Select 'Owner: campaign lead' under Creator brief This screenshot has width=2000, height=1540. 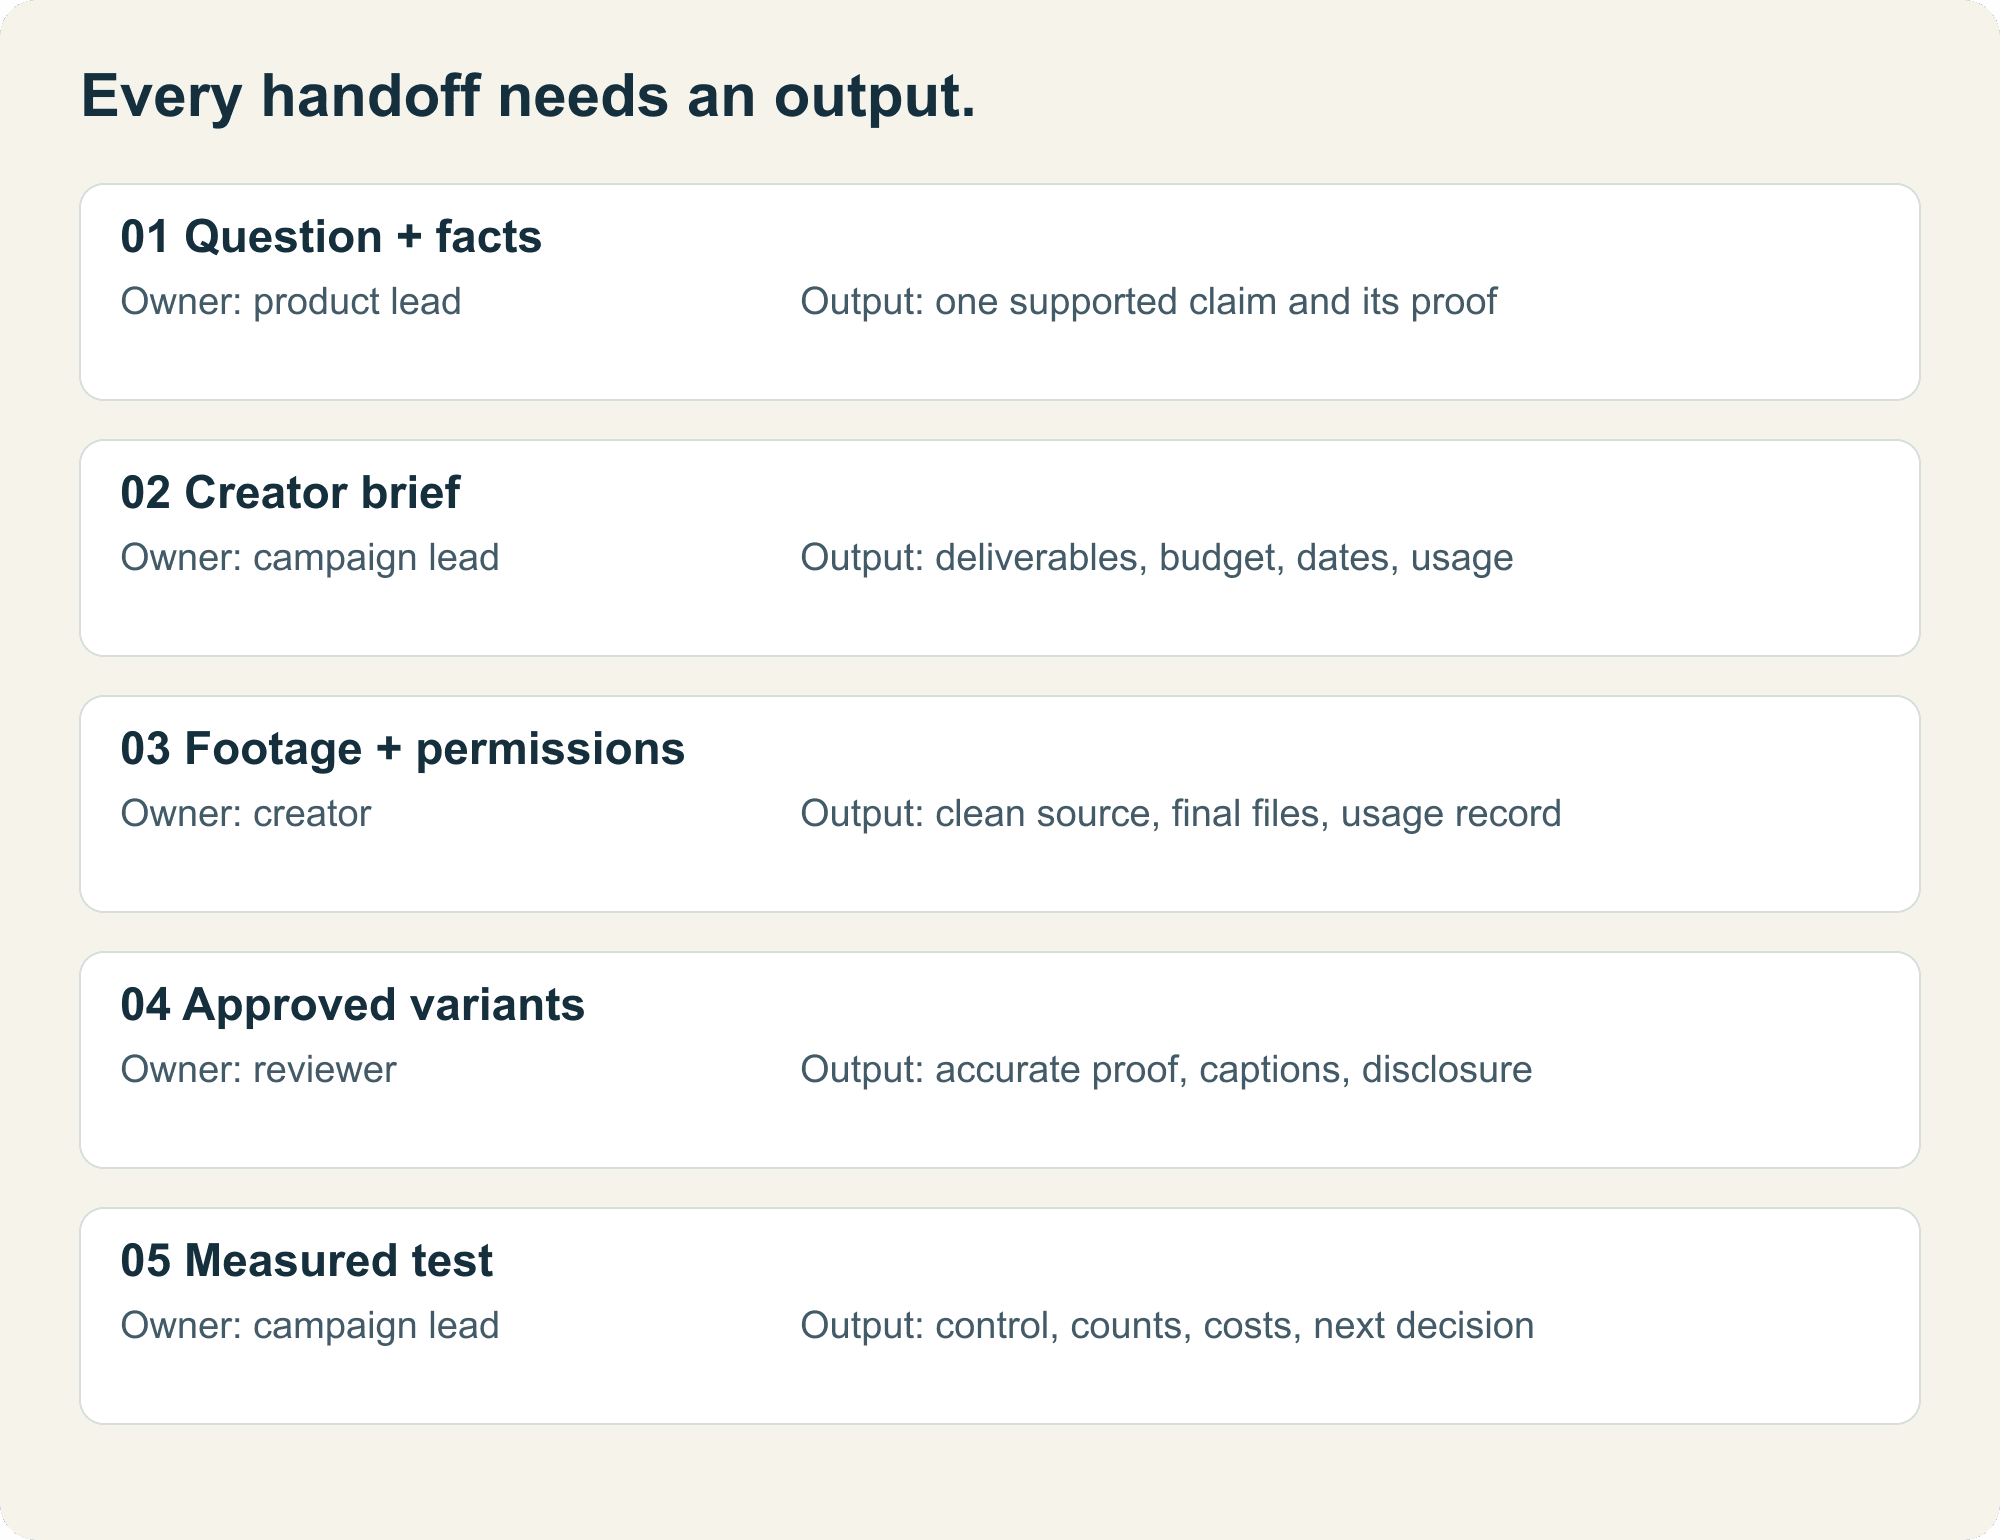coord(310,558)
